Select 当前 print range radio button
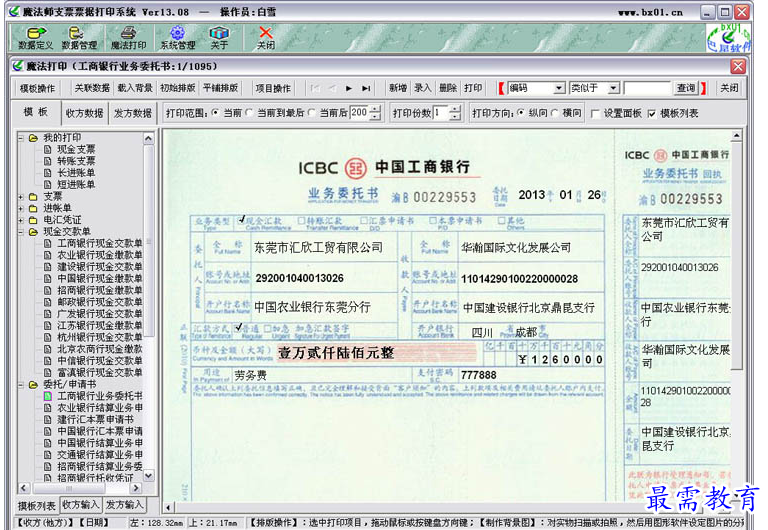Image resolution: width=768 pixels, height=530 pixels. click(215, 113)
